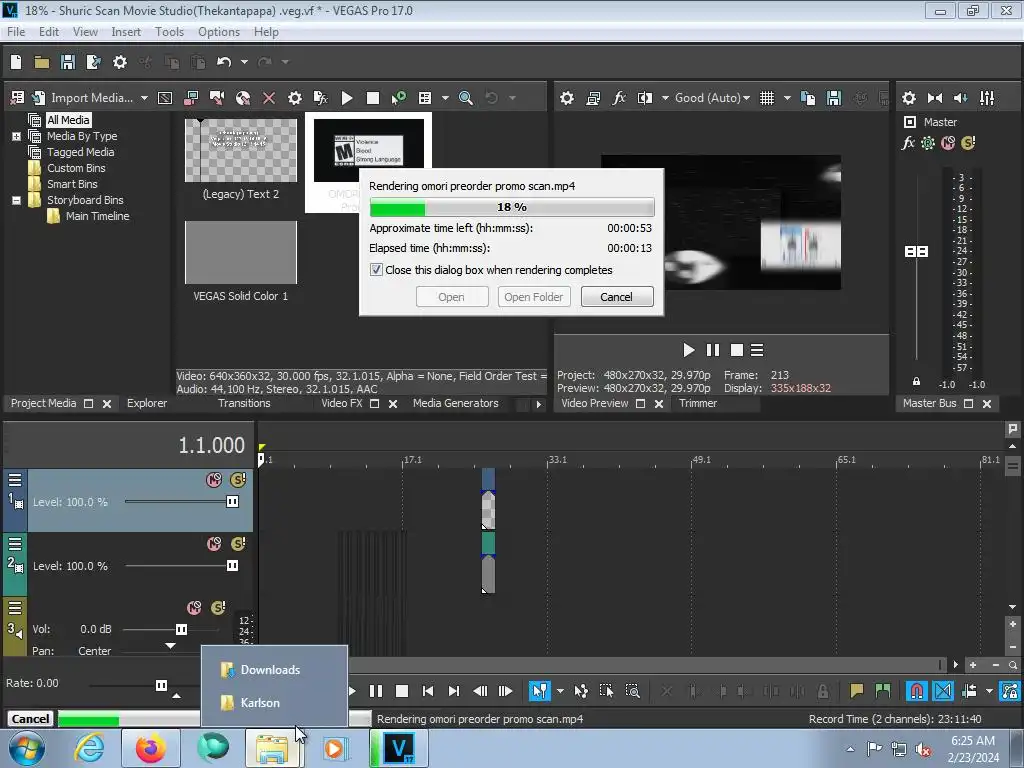Cancel the render in the progress dialog

[616, 296]
